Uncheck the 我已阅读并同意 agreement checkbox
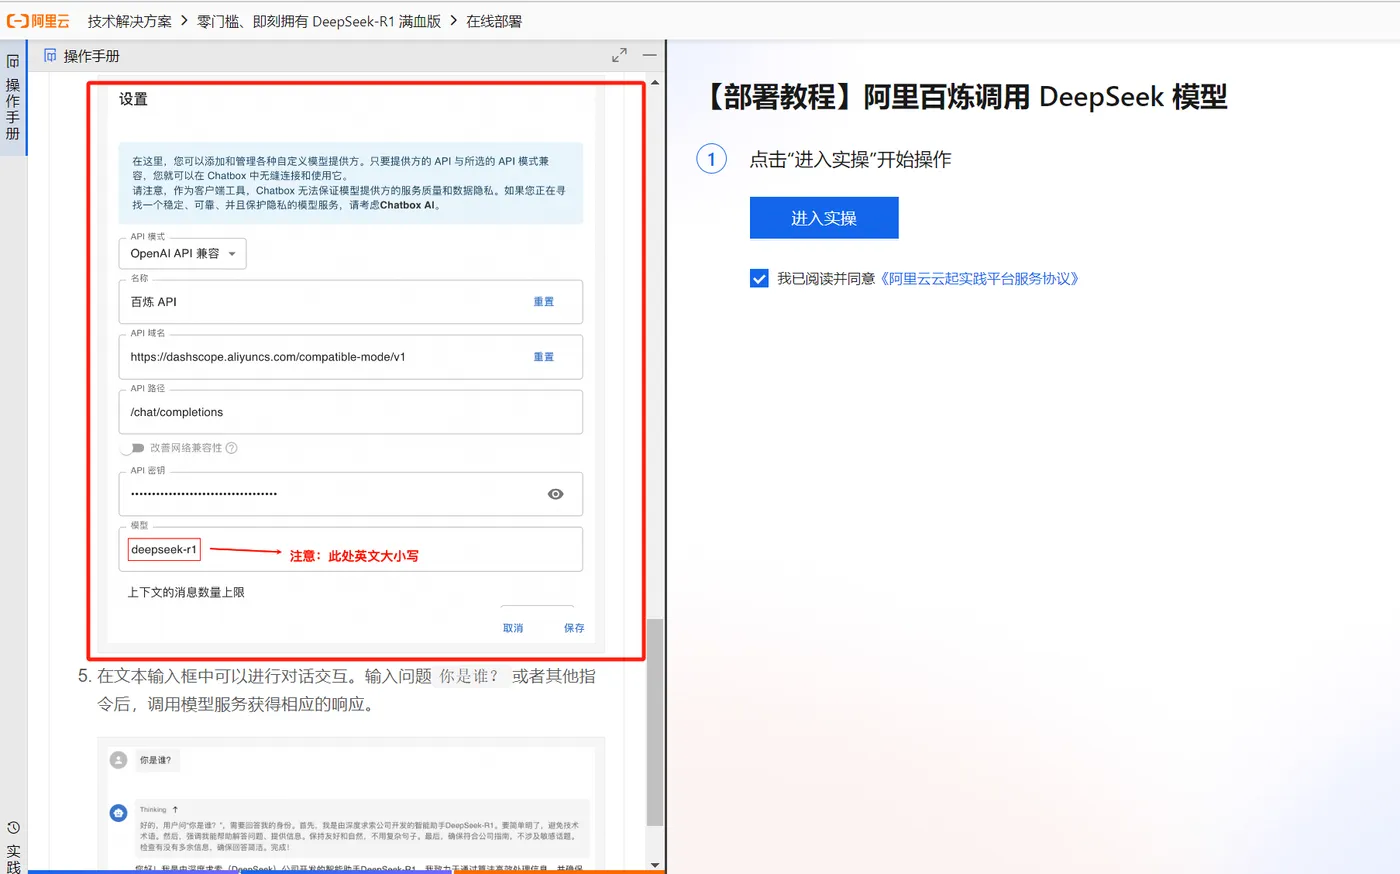1400x874 pixels. click(759, 279)
